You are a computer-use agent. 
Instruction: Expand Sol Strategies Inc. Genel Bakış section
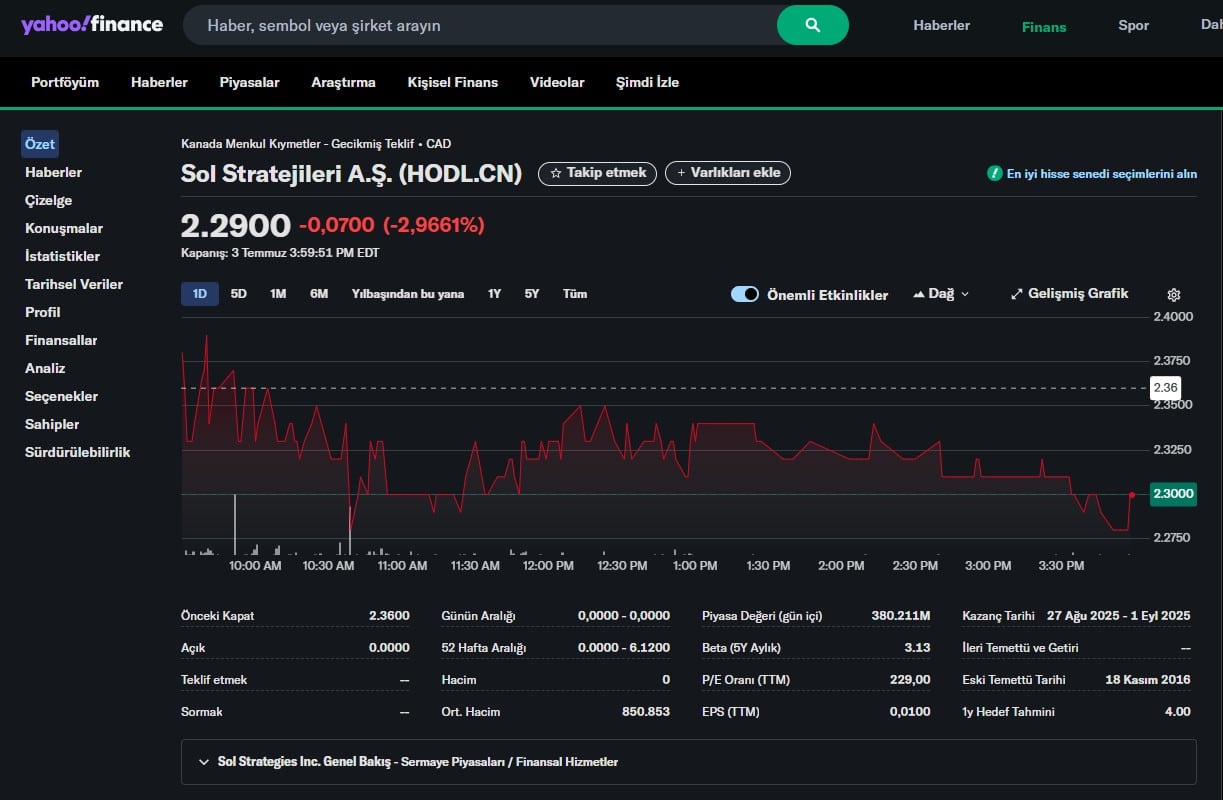[688, 762]
